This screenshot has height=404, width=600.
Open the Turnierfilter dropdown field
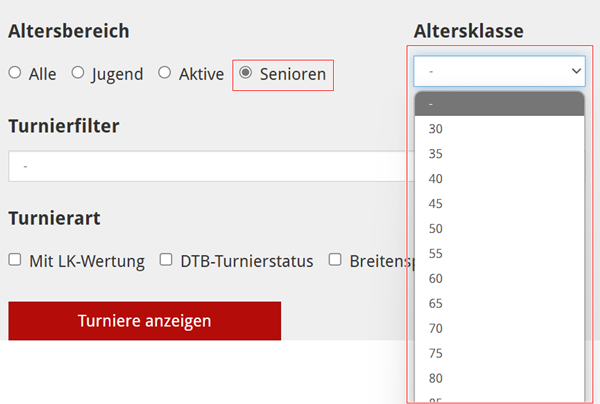pyautogui.click(x=211, y=166)
